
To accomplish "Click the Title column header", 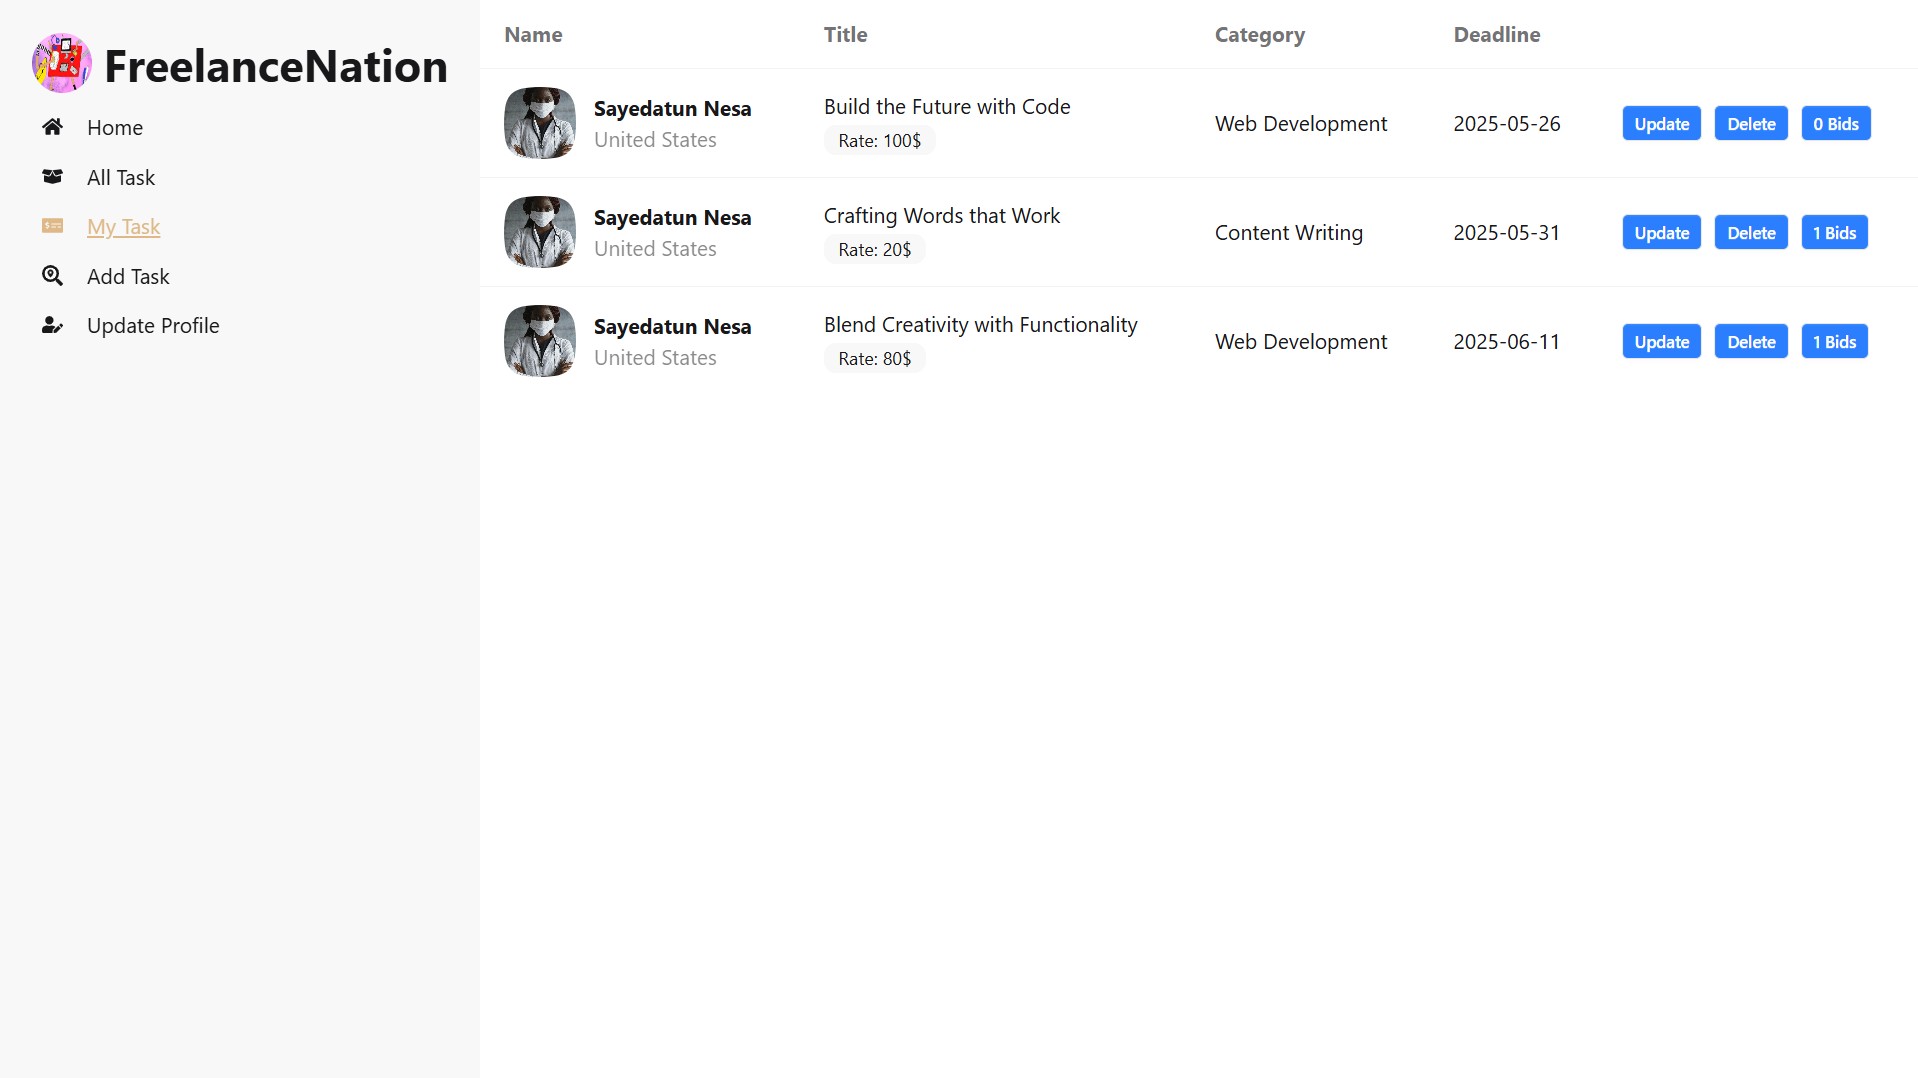I will pyautogui.click(x=845, y=34).
